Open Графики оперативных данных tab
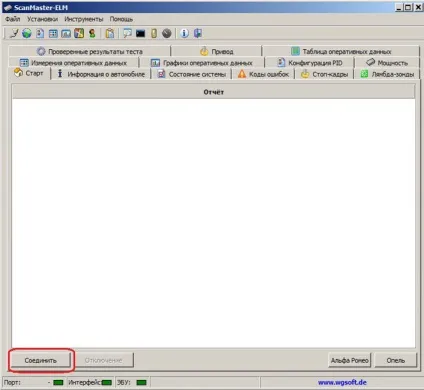 pos(202,63)
